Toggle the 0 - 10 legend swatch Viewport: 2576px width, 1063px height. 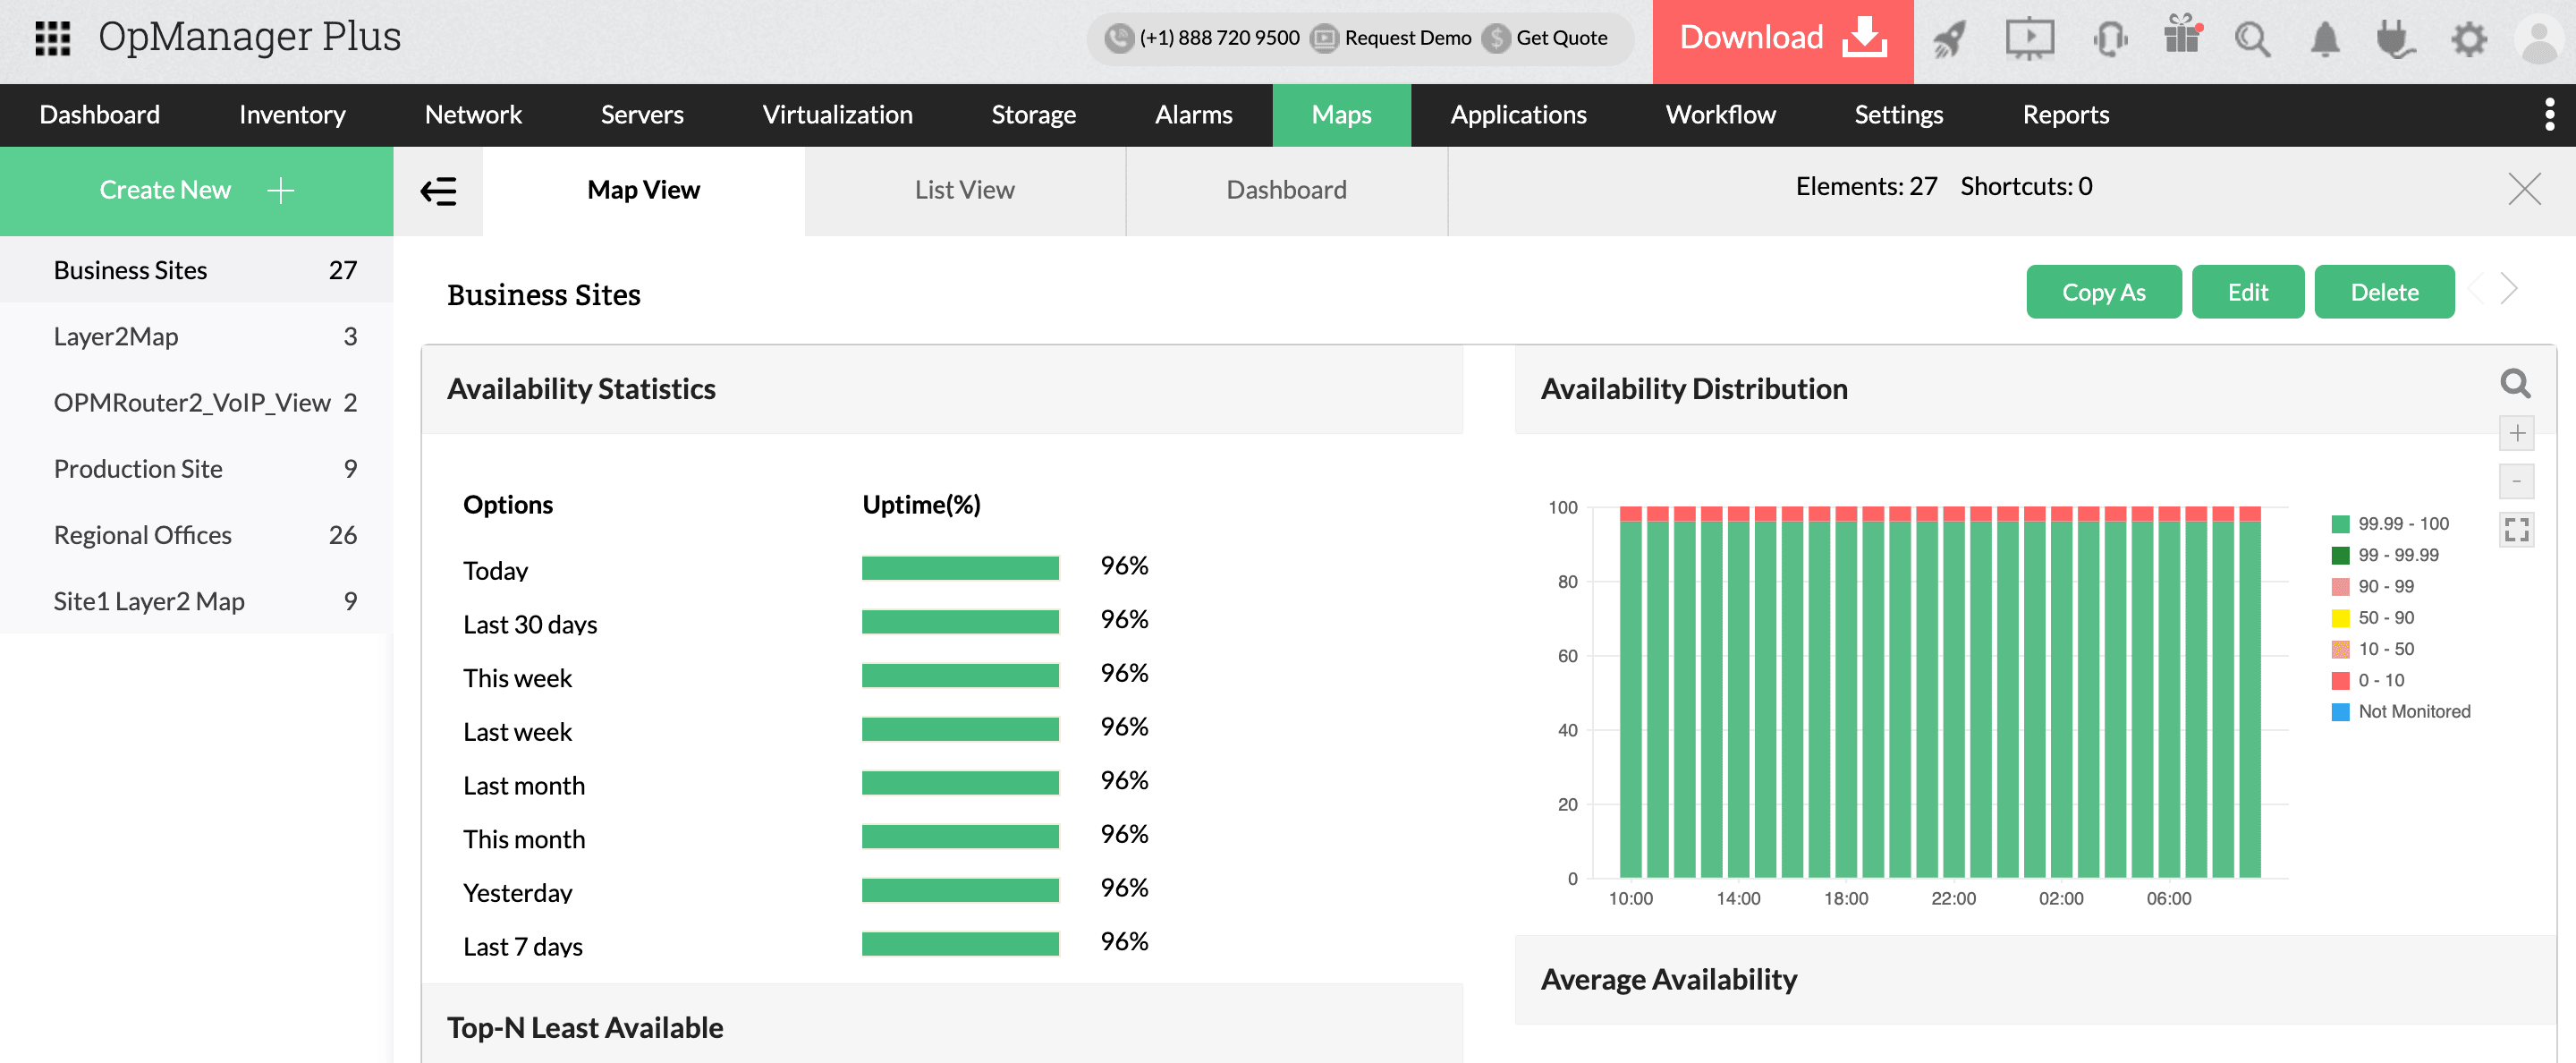[x=2340, y=681]
